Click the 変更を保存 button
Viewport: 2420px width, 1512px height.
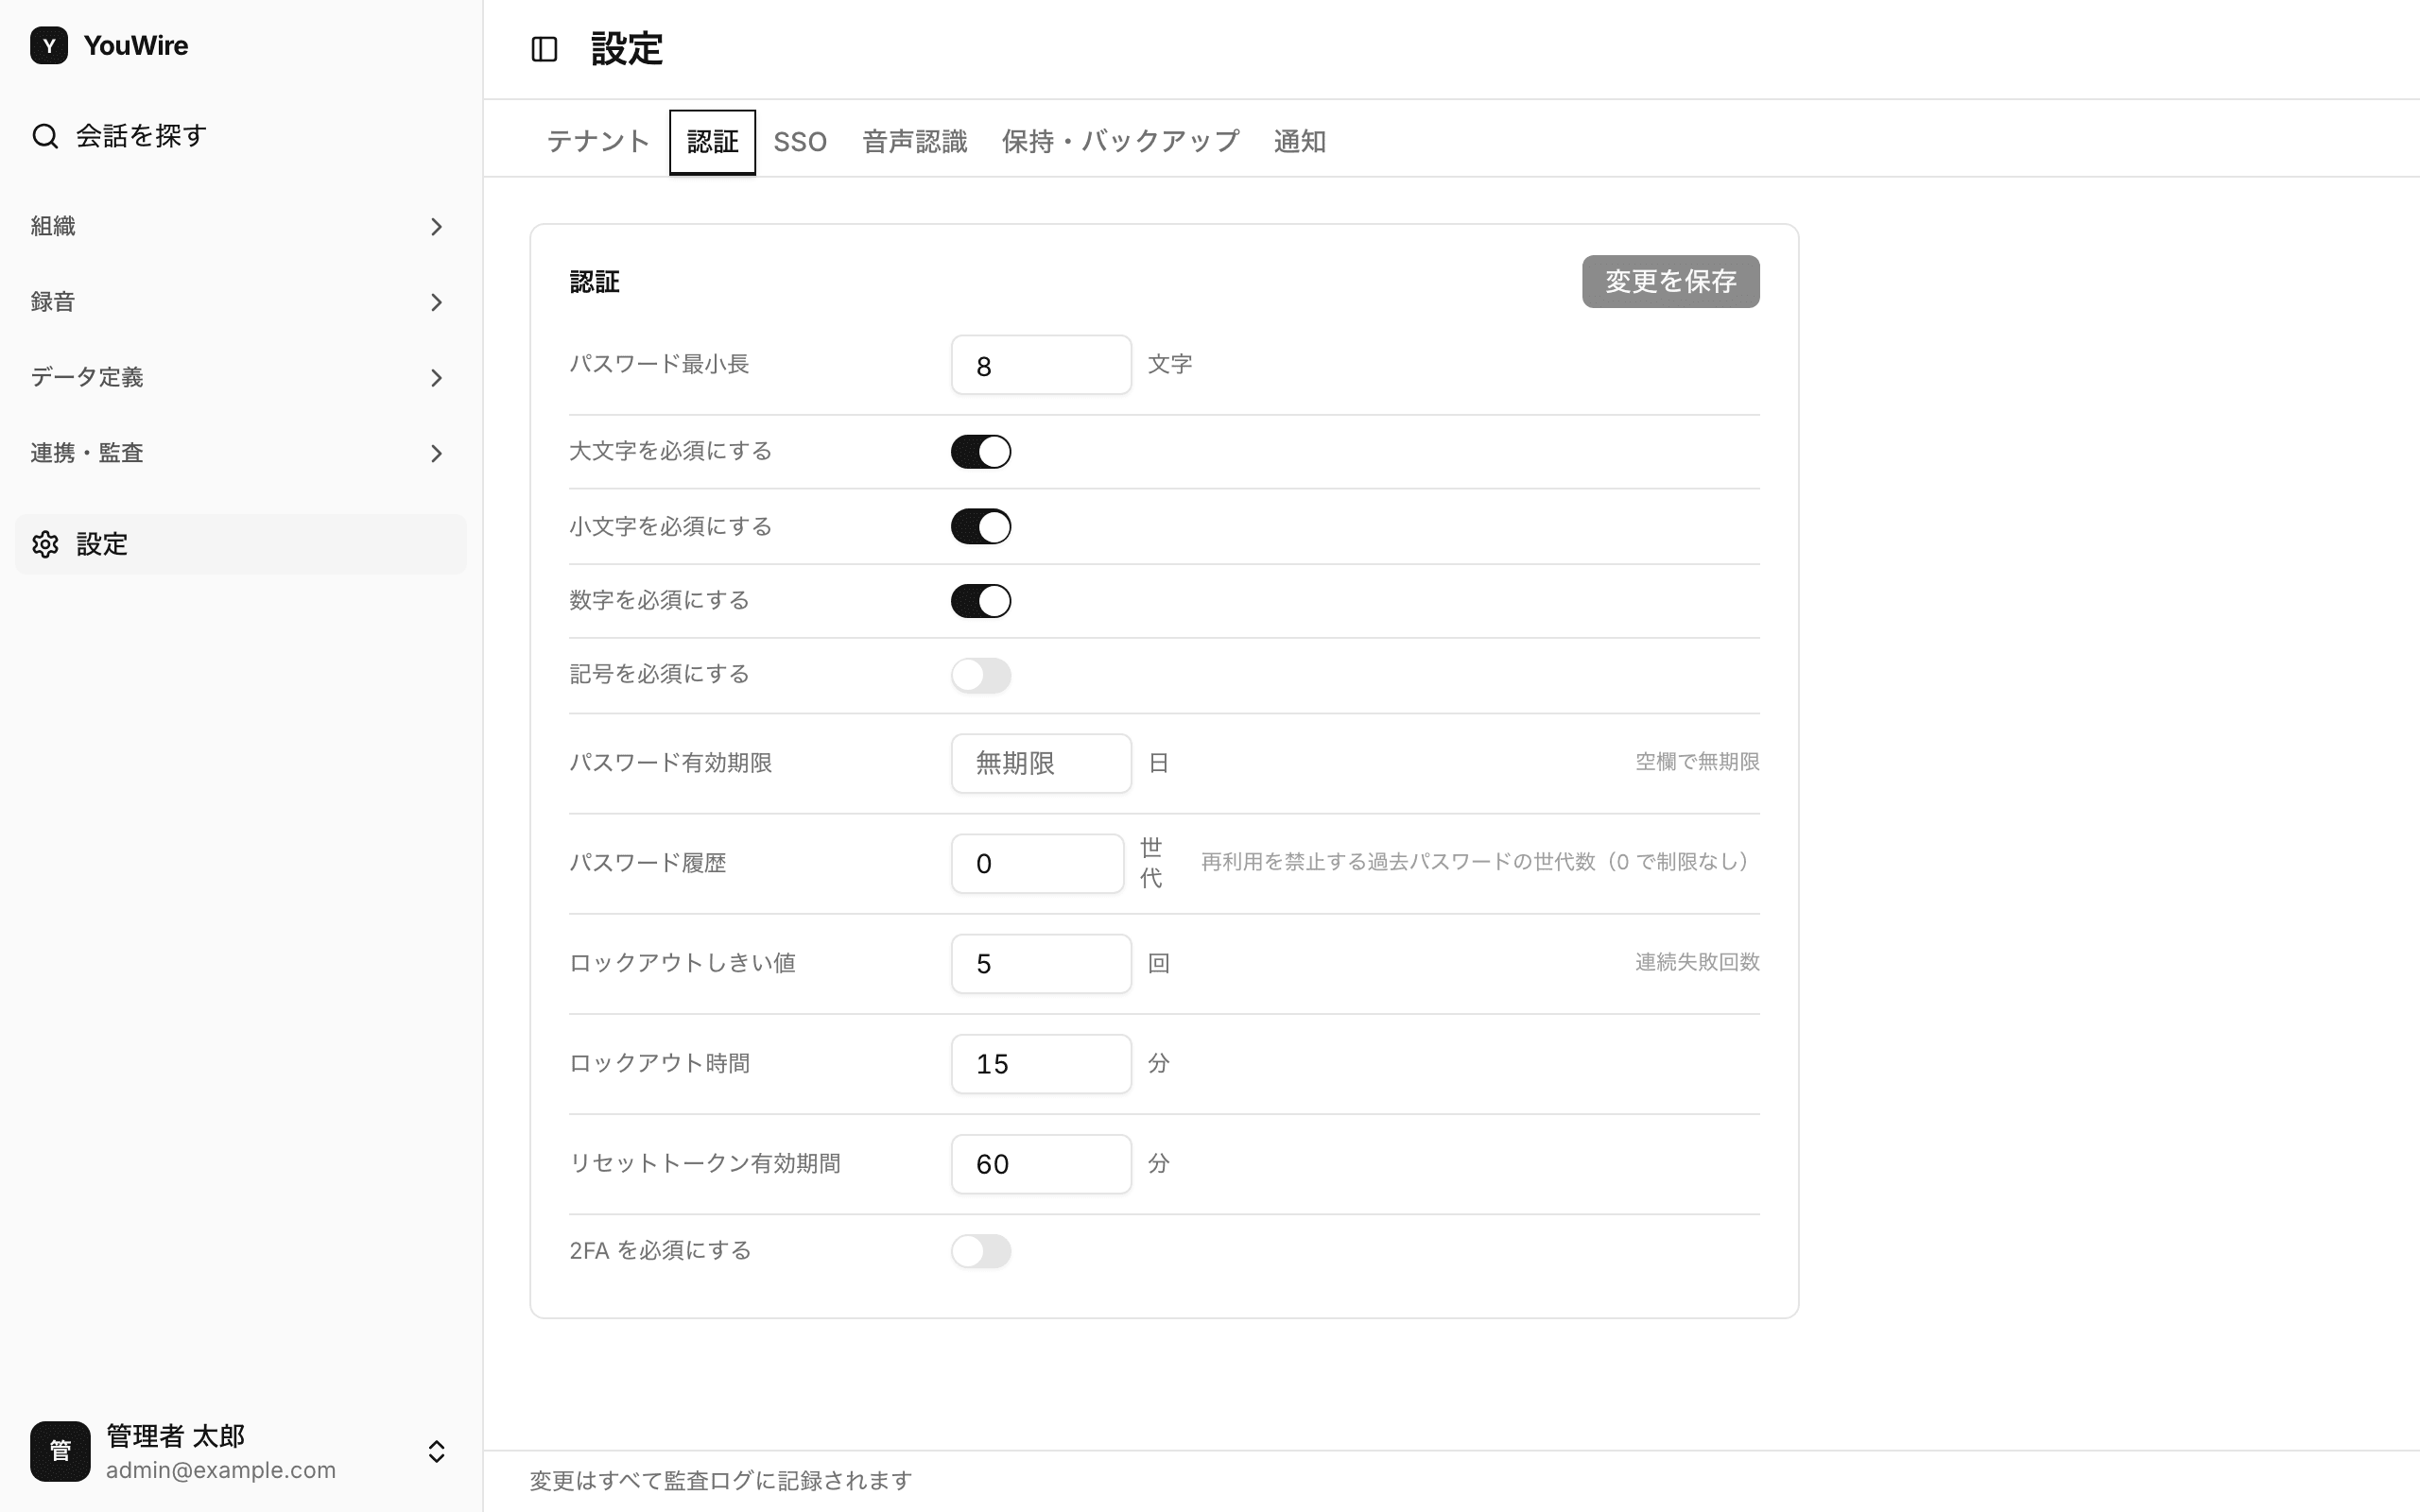(x=1670, y=281)
